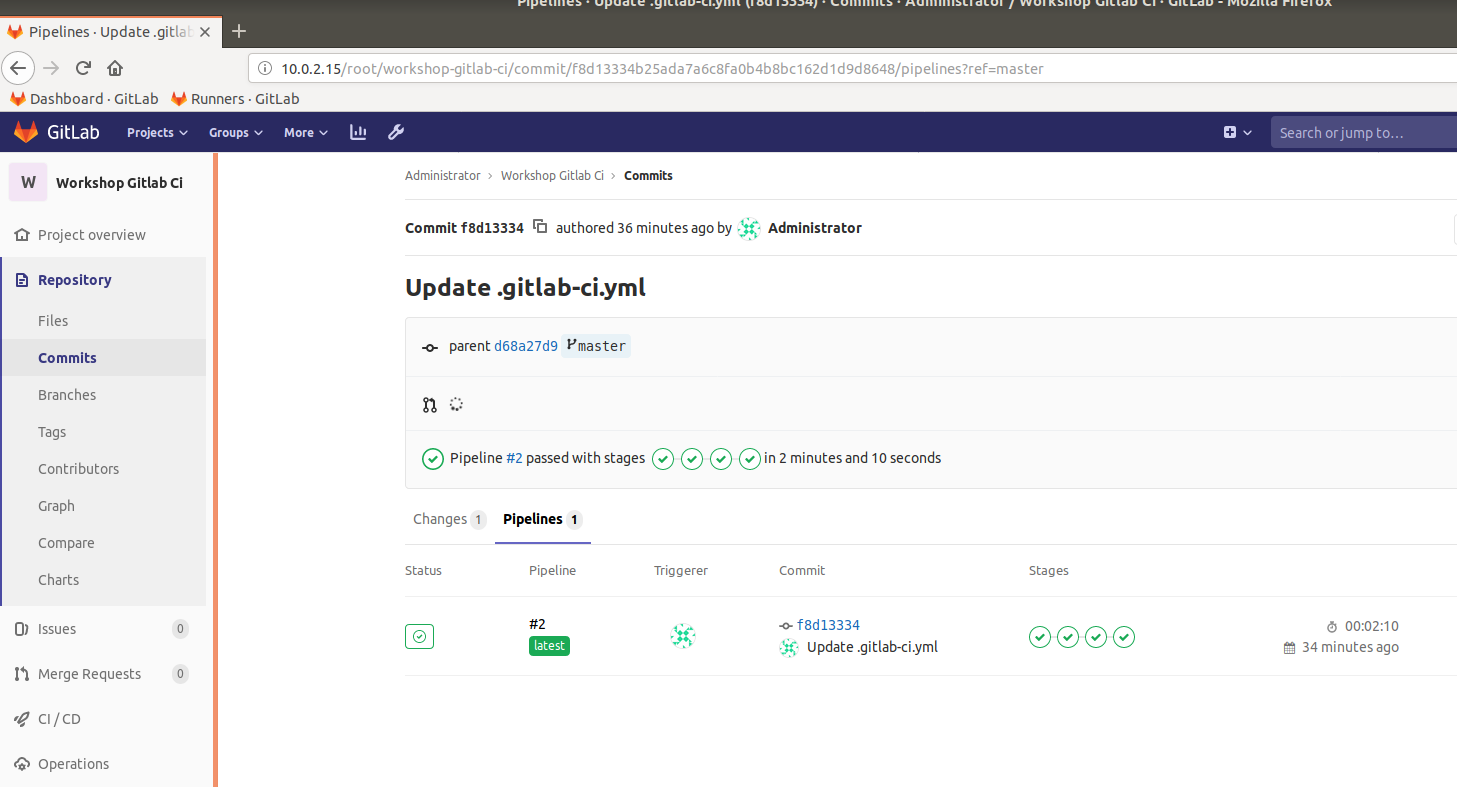Open the More menu in the navbar

(304, 131)
